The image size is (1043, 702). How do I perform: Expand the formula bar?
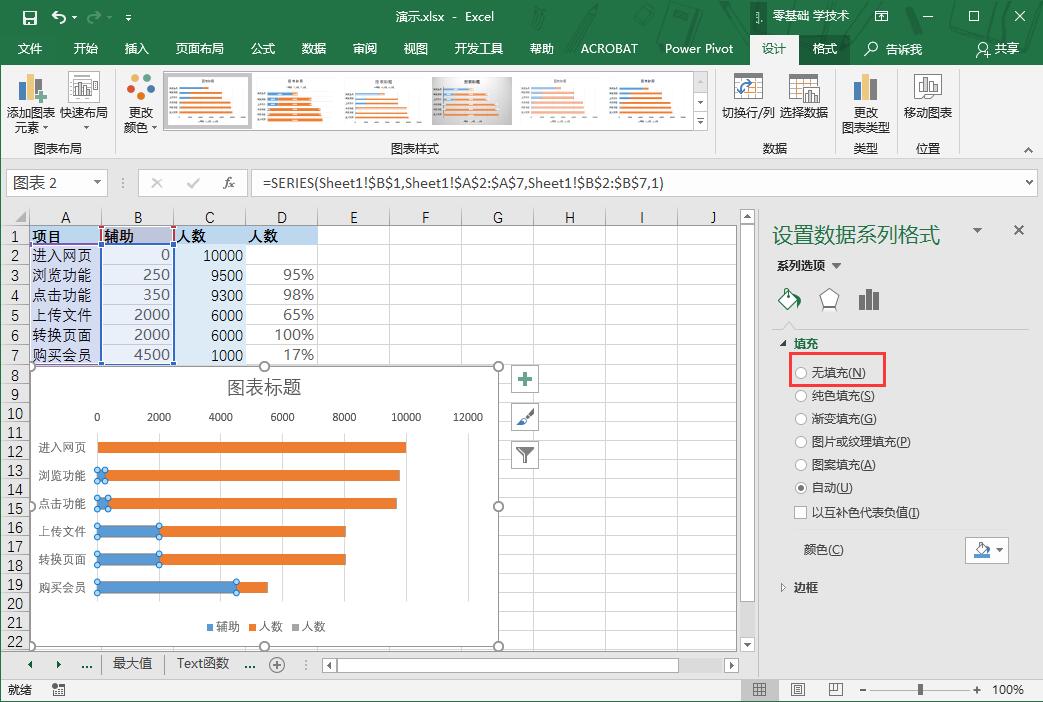click(1029, 182)
